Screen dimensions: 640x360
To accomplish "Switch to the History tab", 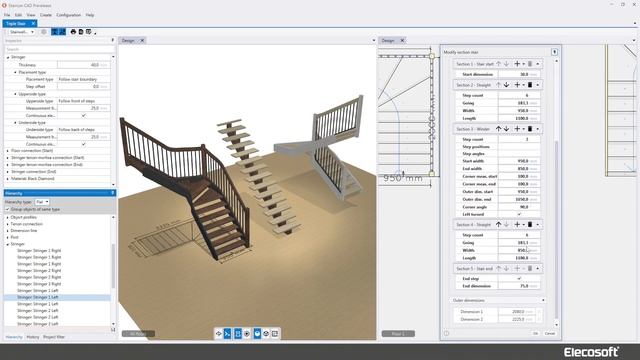I will point(33,337).
